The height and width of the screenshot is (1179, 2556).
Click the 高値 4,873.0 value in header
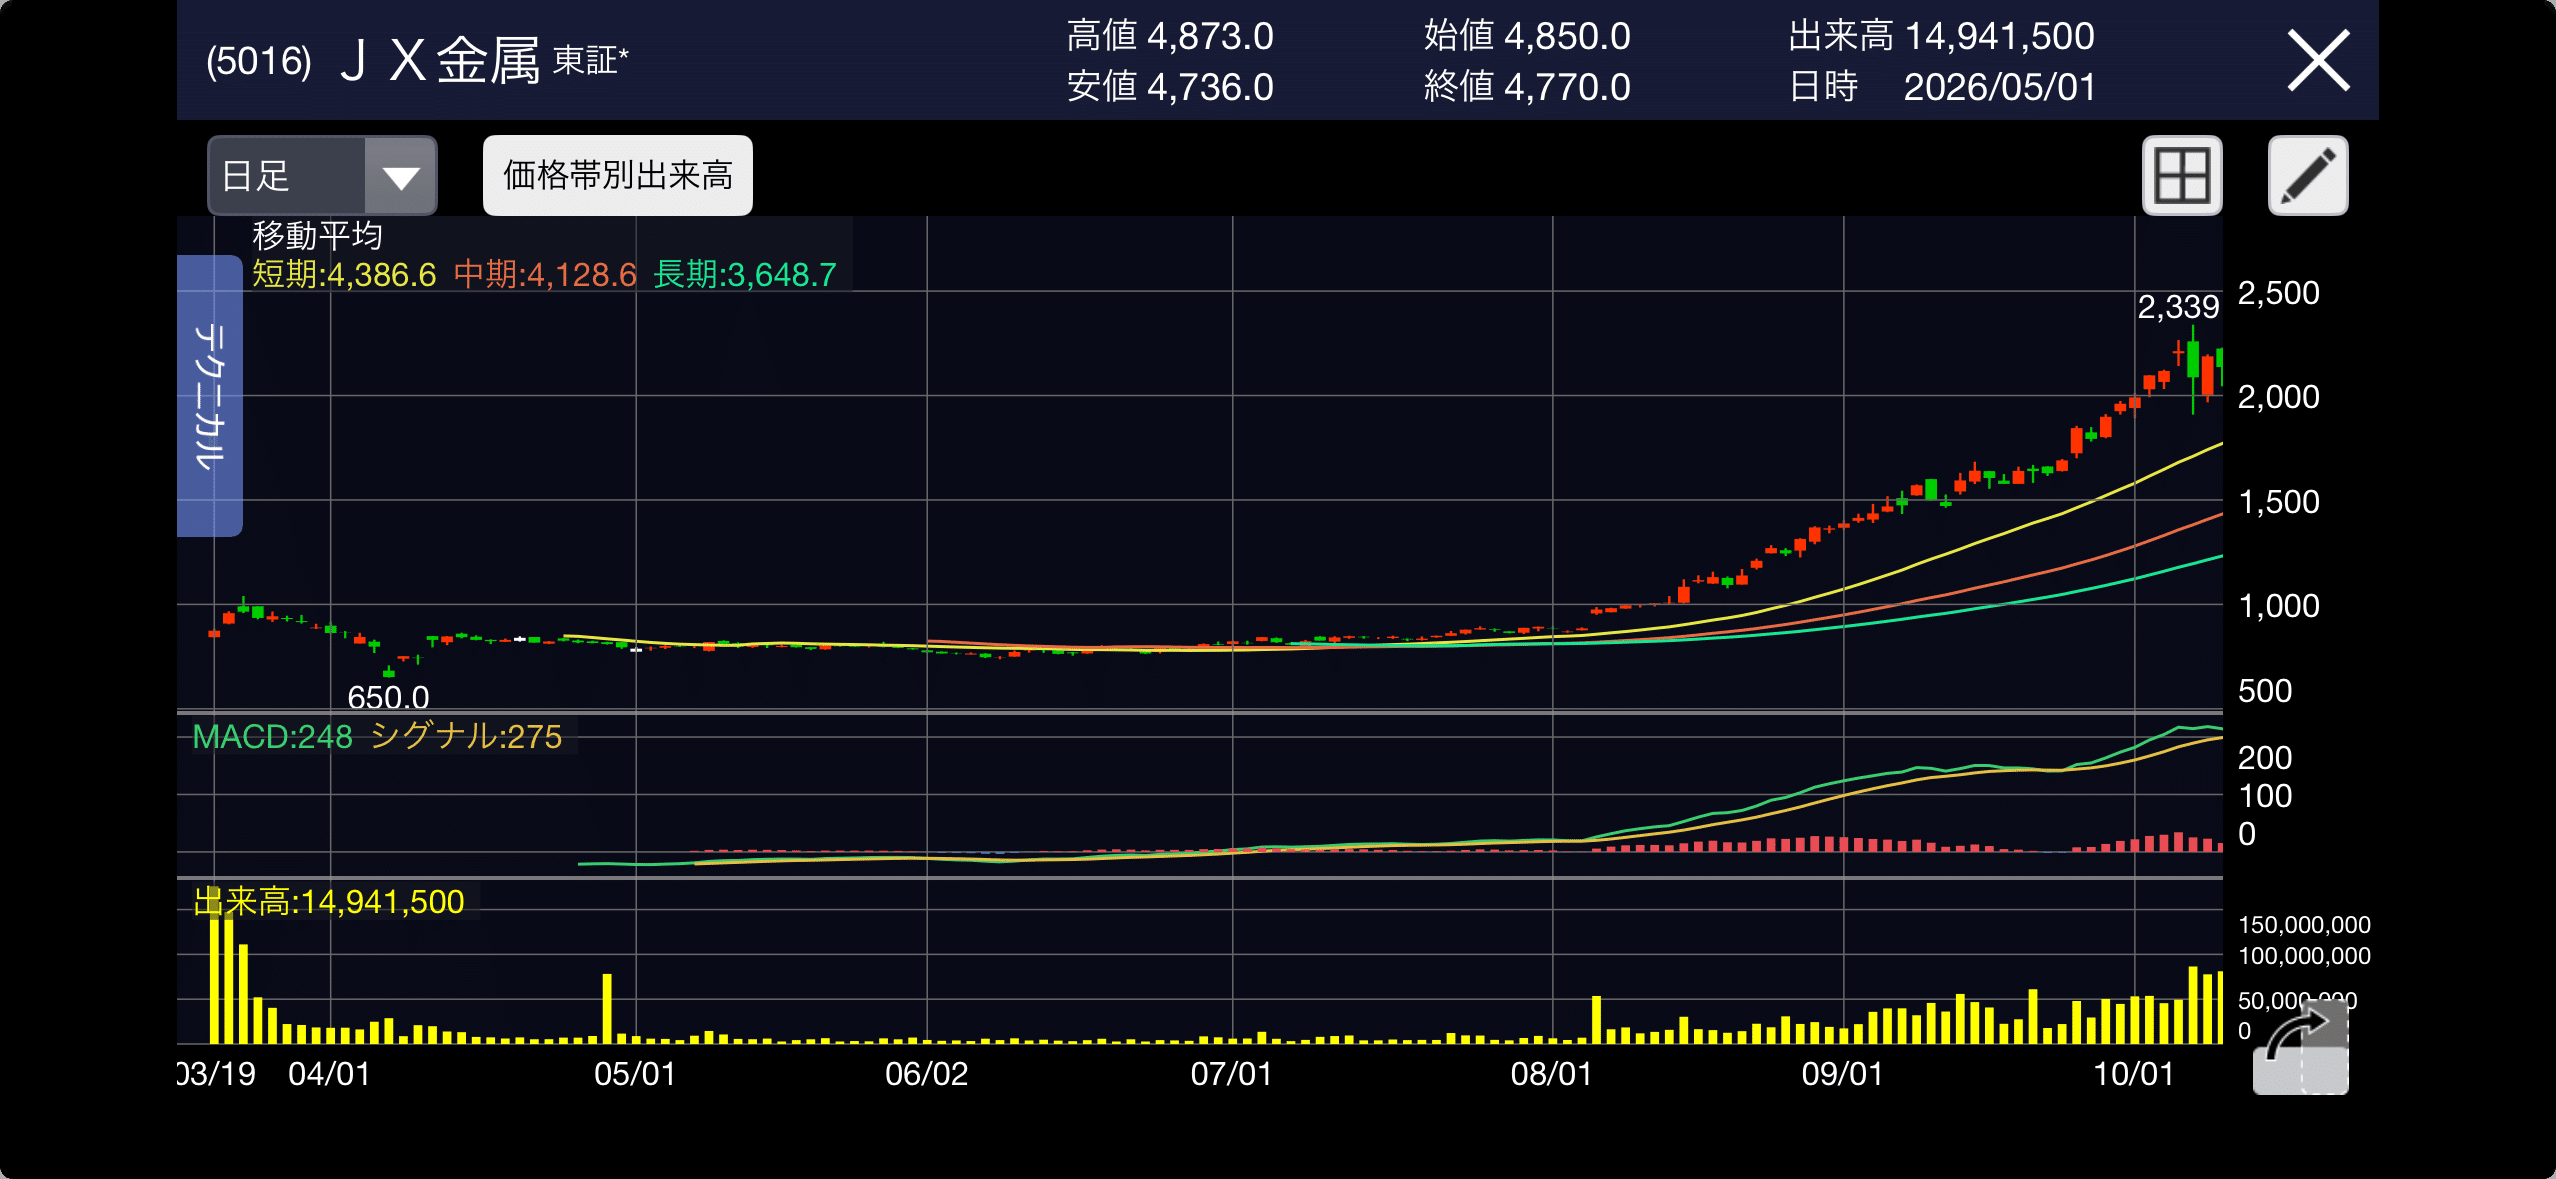tap(1170, 36)
